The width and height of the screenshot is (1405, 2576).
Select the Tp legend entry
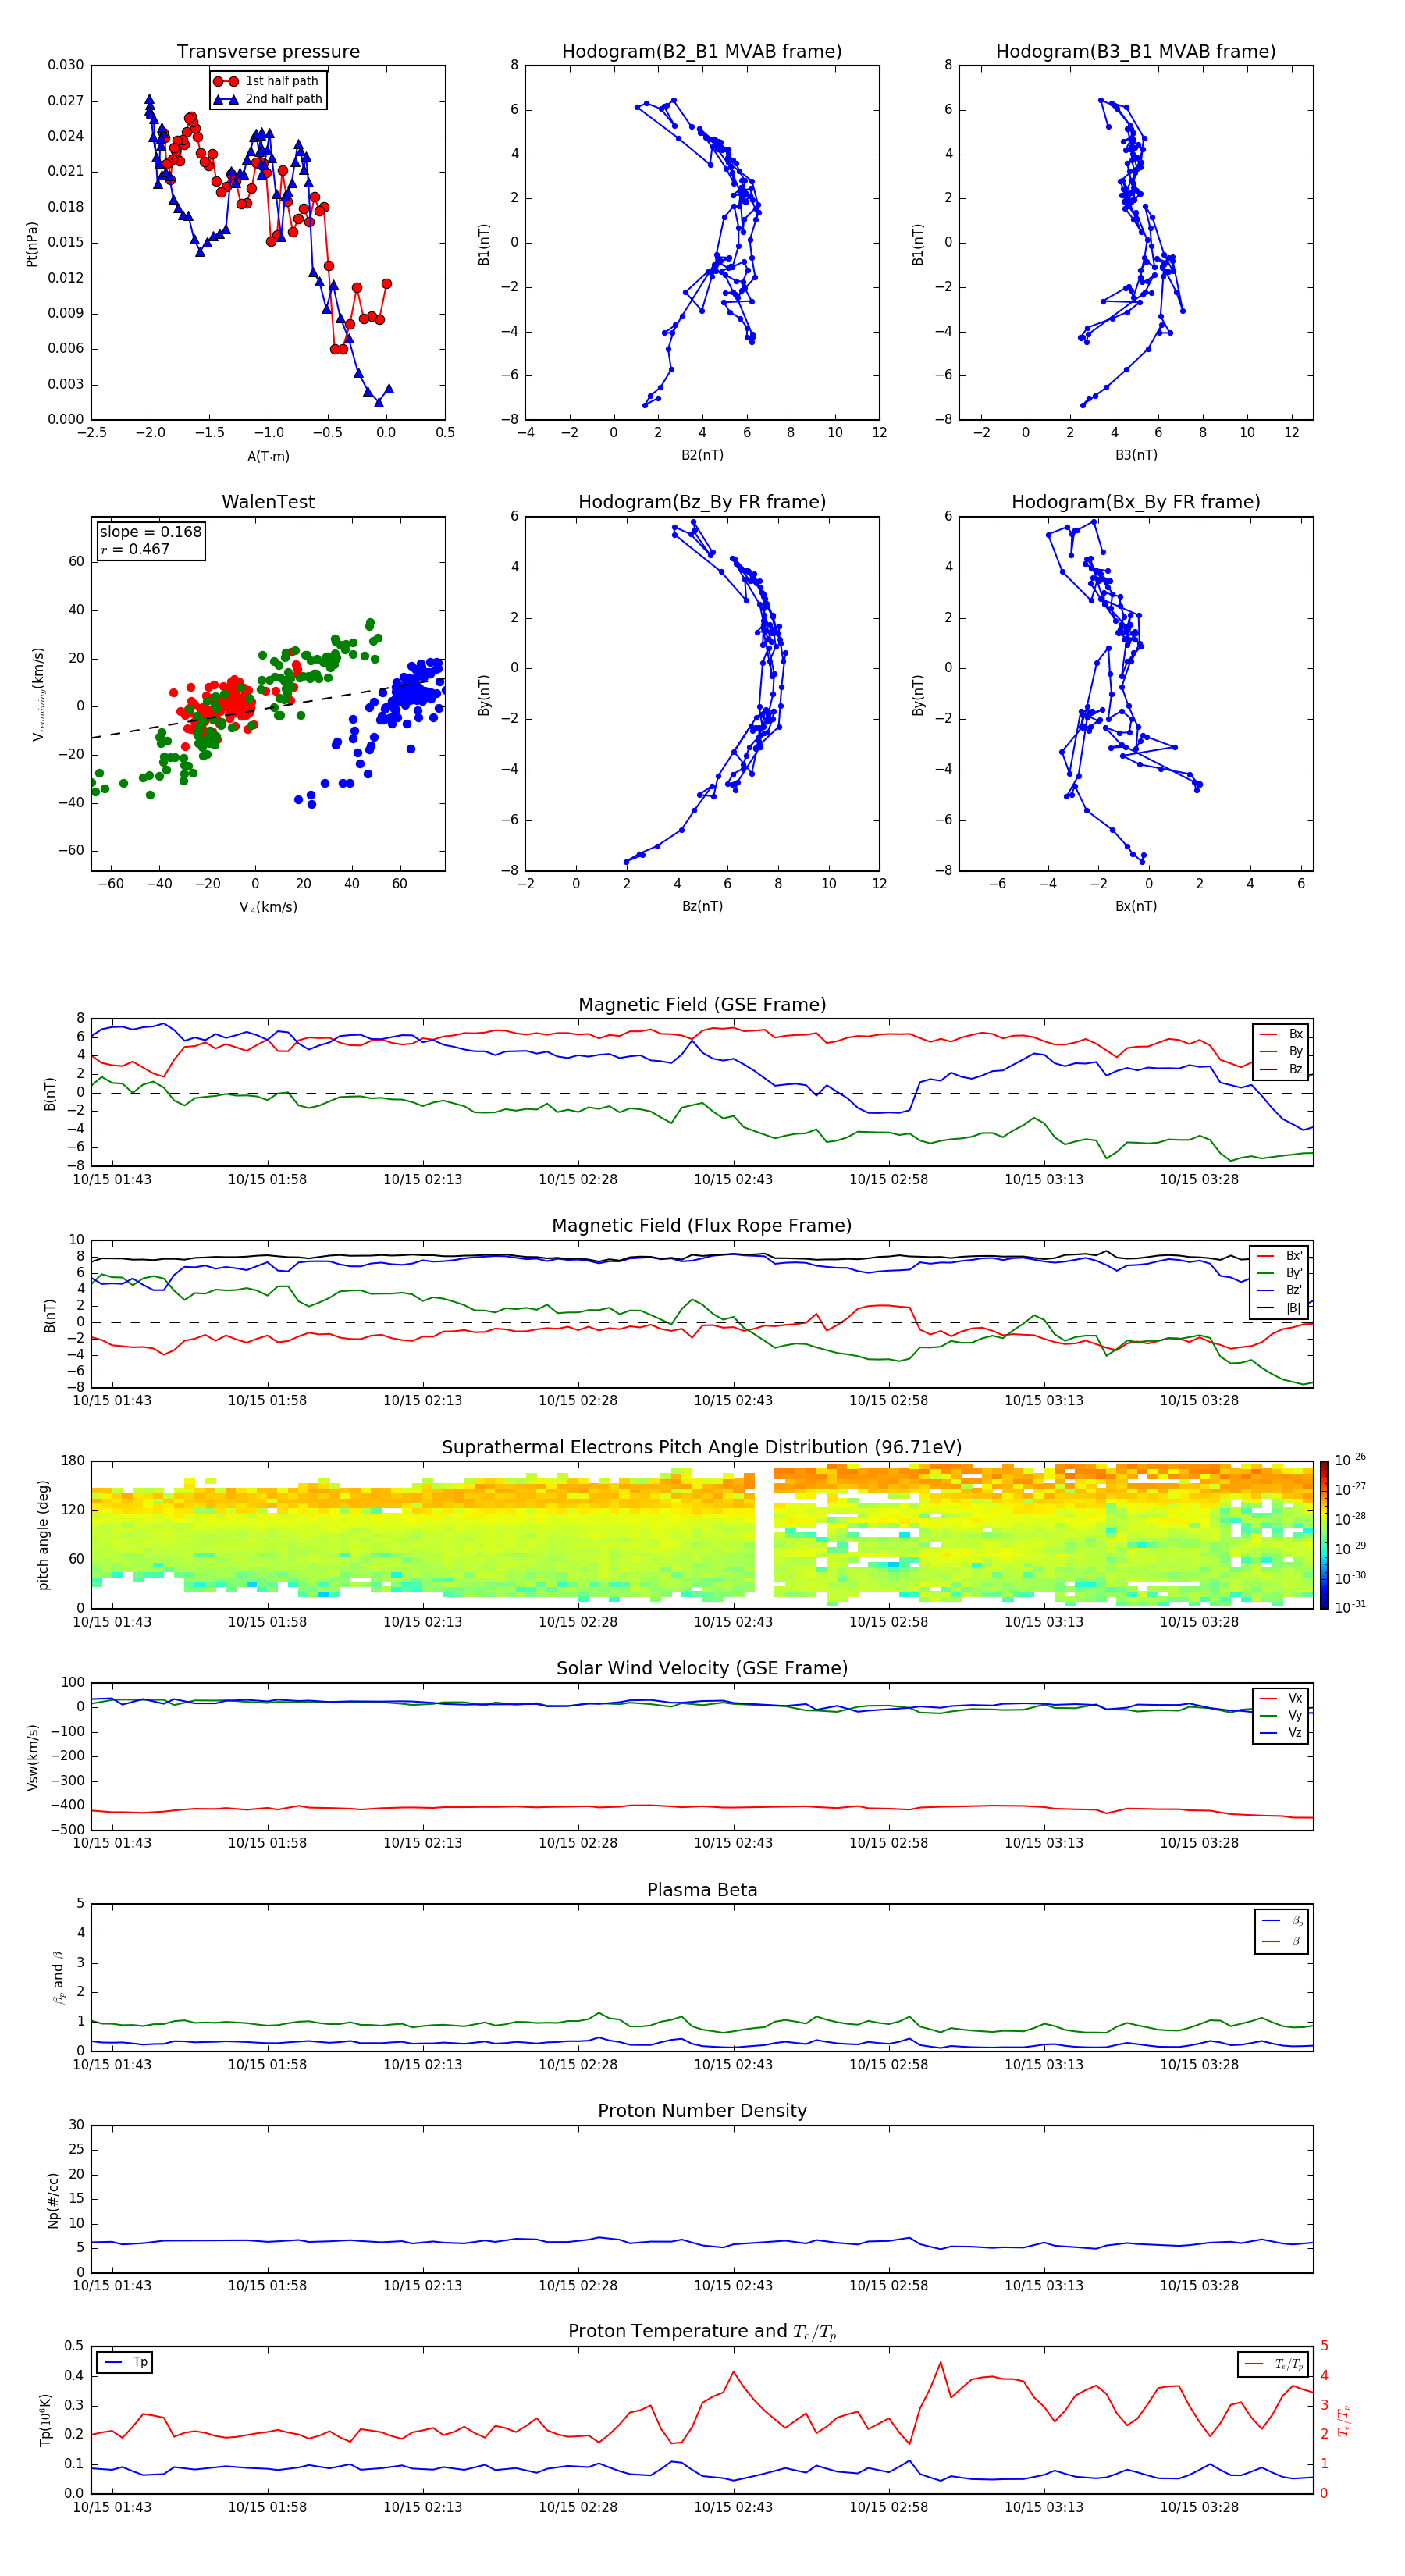(125, 2362)
